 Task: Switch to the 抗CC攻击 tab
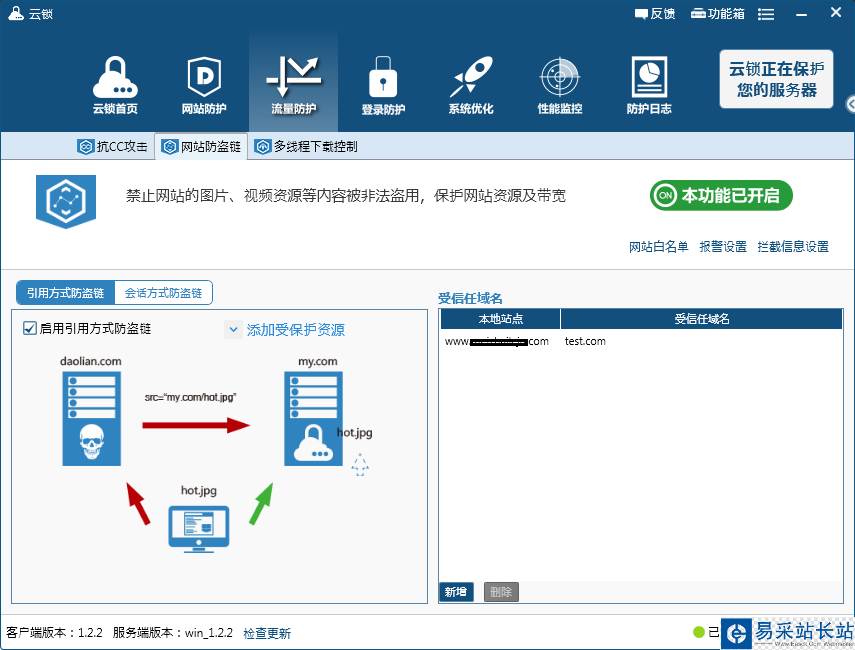(112, 146)
